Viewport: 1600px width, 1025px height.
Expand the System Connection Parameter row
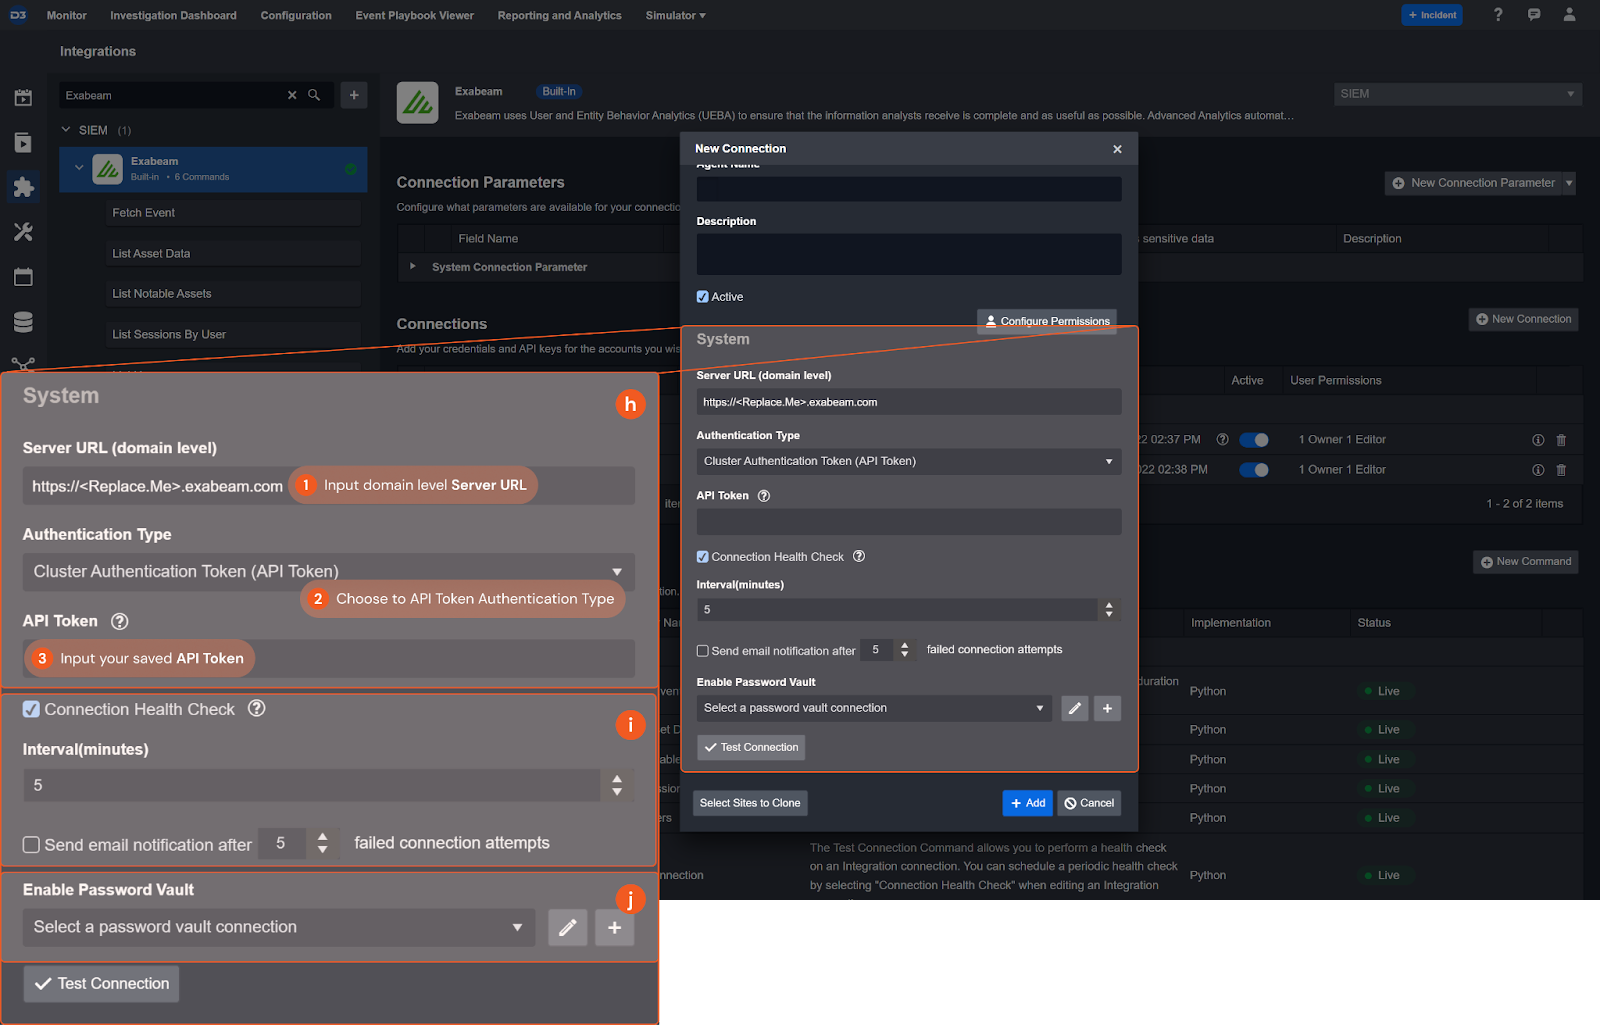click(x=412, y=266)
